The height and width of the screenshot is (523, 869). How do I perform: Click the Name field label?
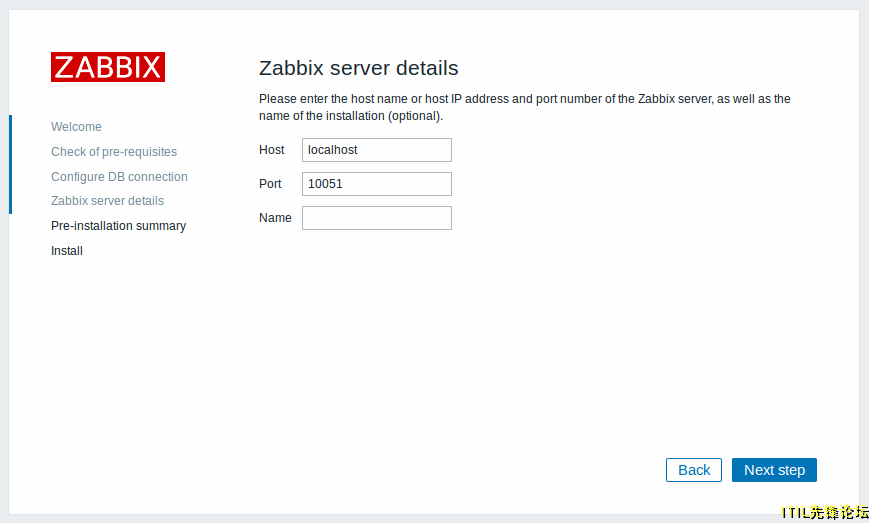coord(275,218)
